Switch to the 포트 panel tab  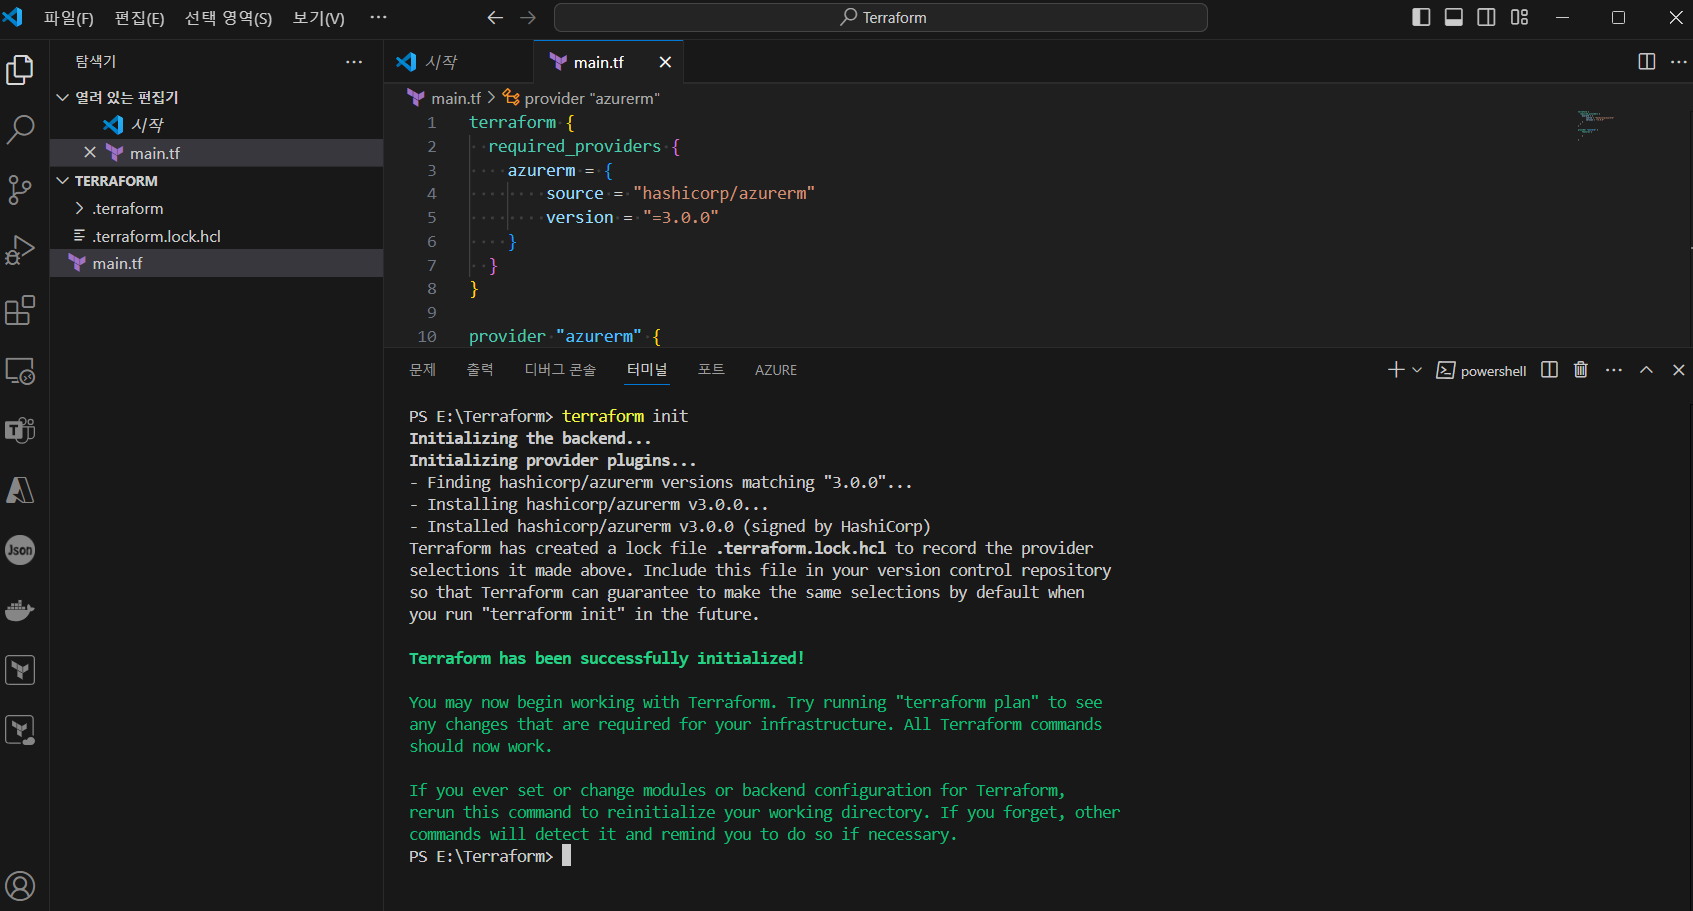[711, 370]
